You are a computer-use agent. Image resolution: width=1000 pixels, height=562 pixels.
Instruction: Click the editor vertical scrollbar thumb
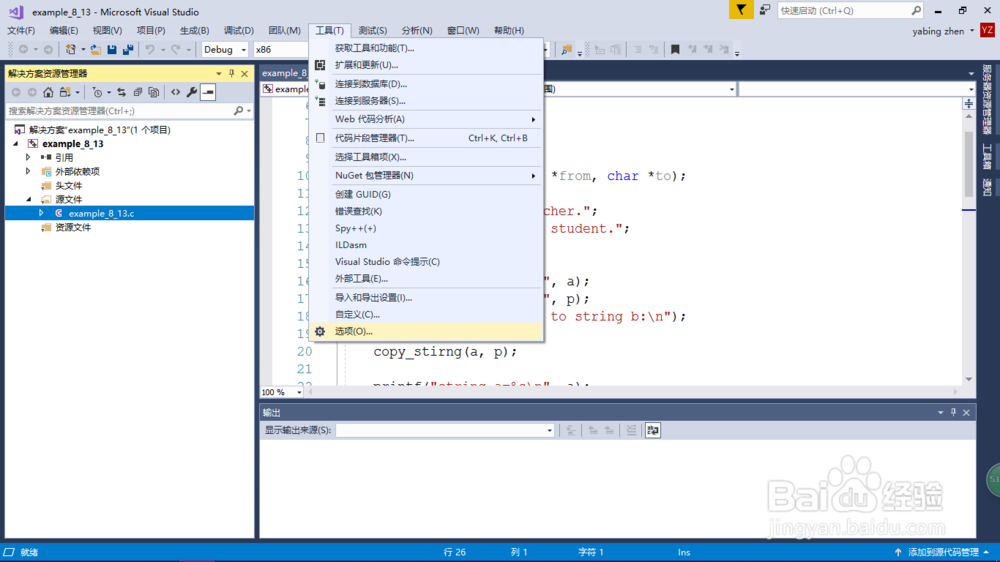[x=969, y=165]
